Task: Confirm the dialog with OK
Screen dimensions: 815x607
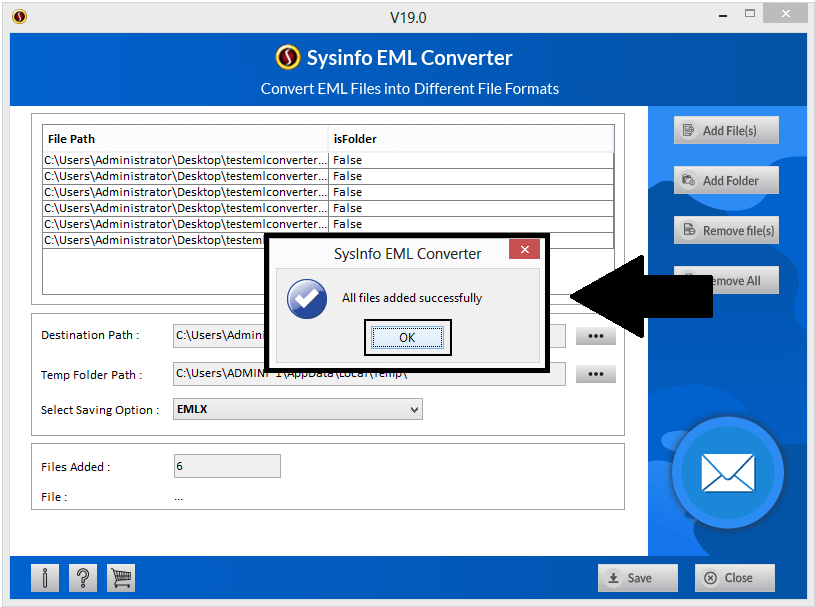Action: (x=407, y=338)
